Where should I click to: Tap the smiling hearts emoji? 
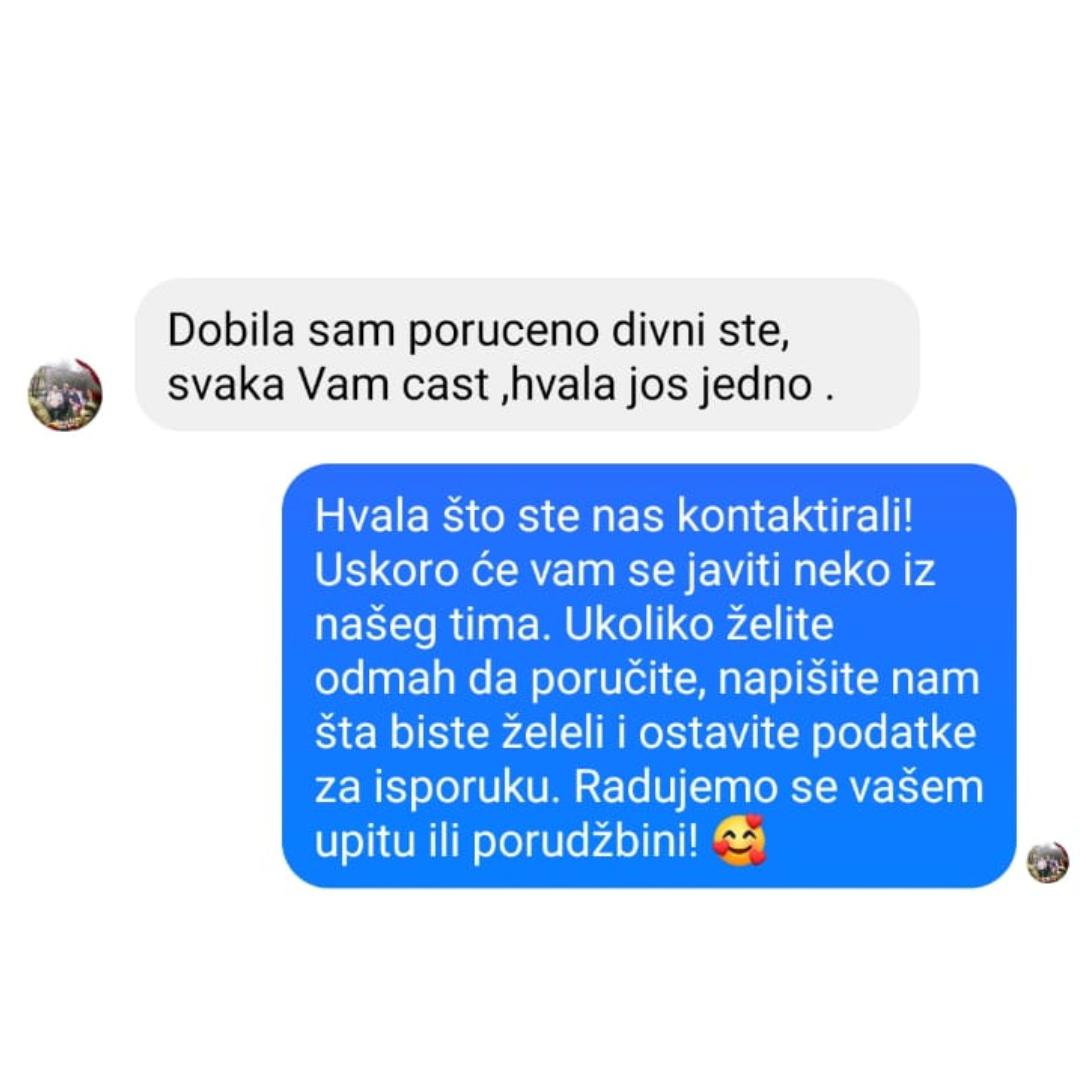pyautogui.click(x=739, y=840)
